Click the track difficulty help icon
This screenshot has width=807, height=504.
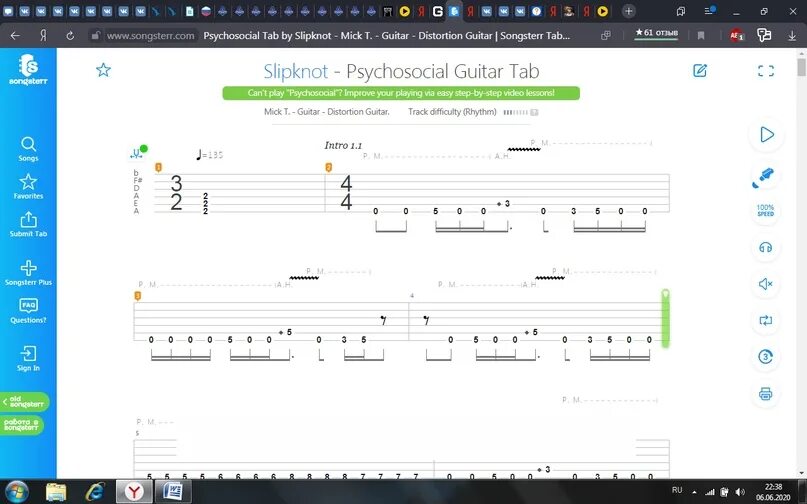click(535, 112)
